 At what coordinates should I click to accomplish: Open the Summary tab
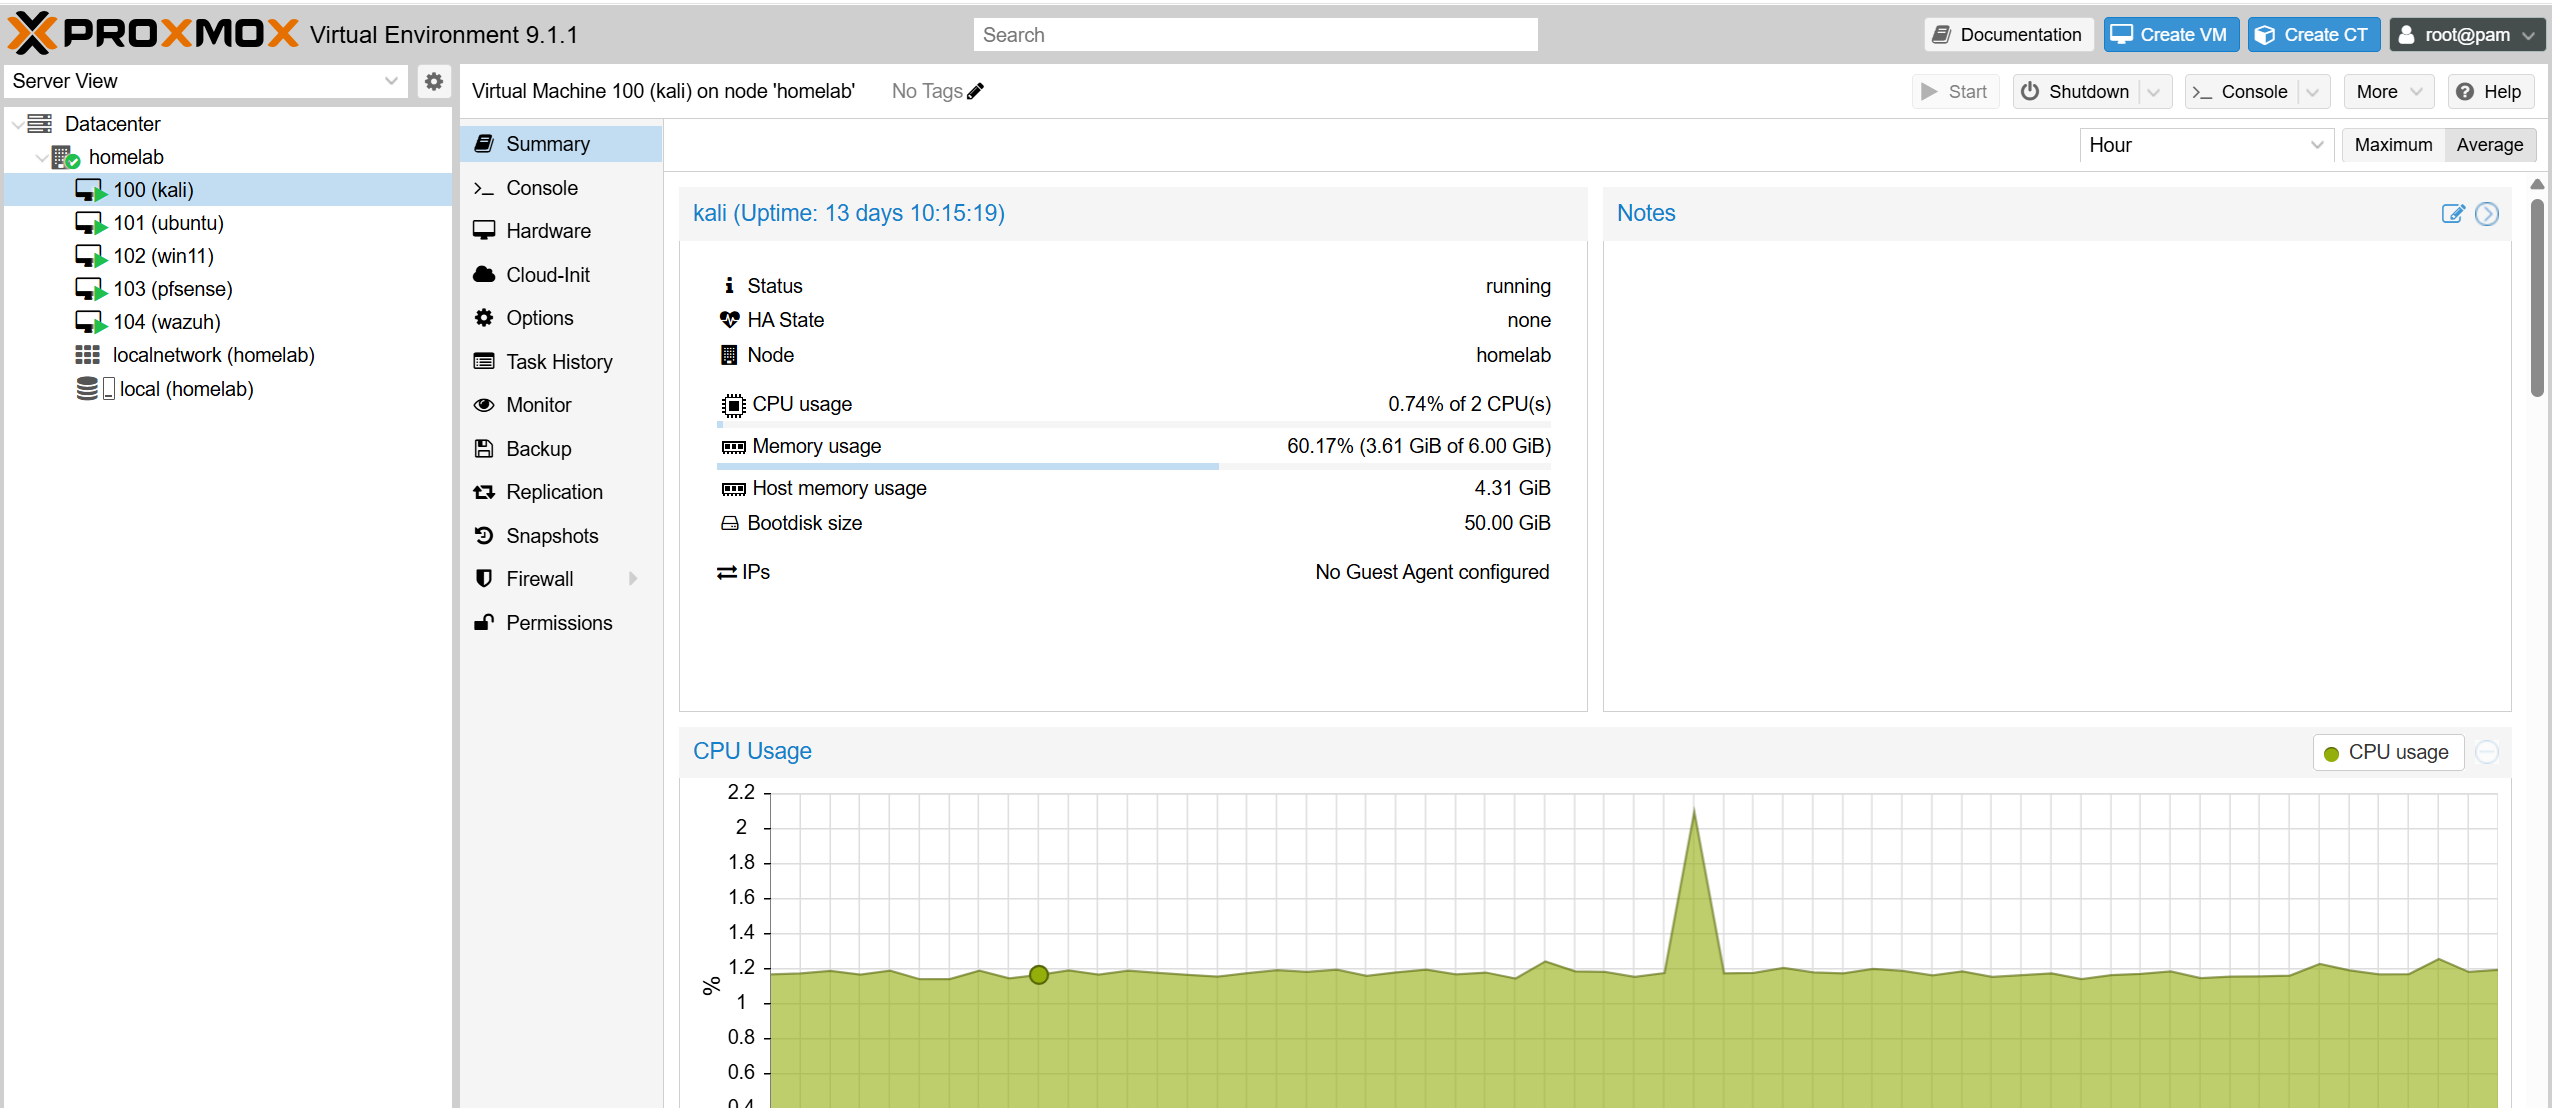561,144
